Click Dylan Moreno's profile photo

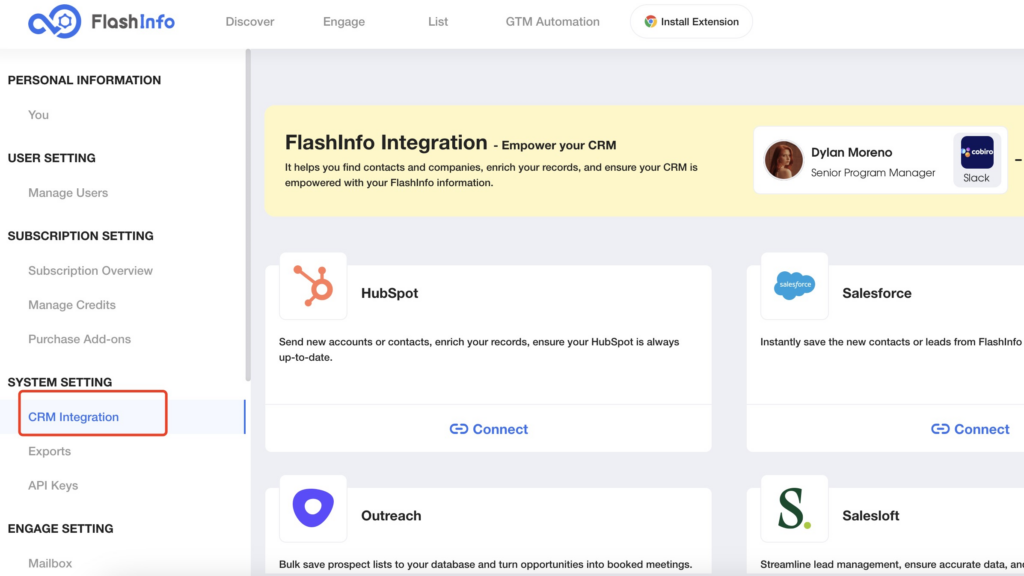click(x=783, y=160)
